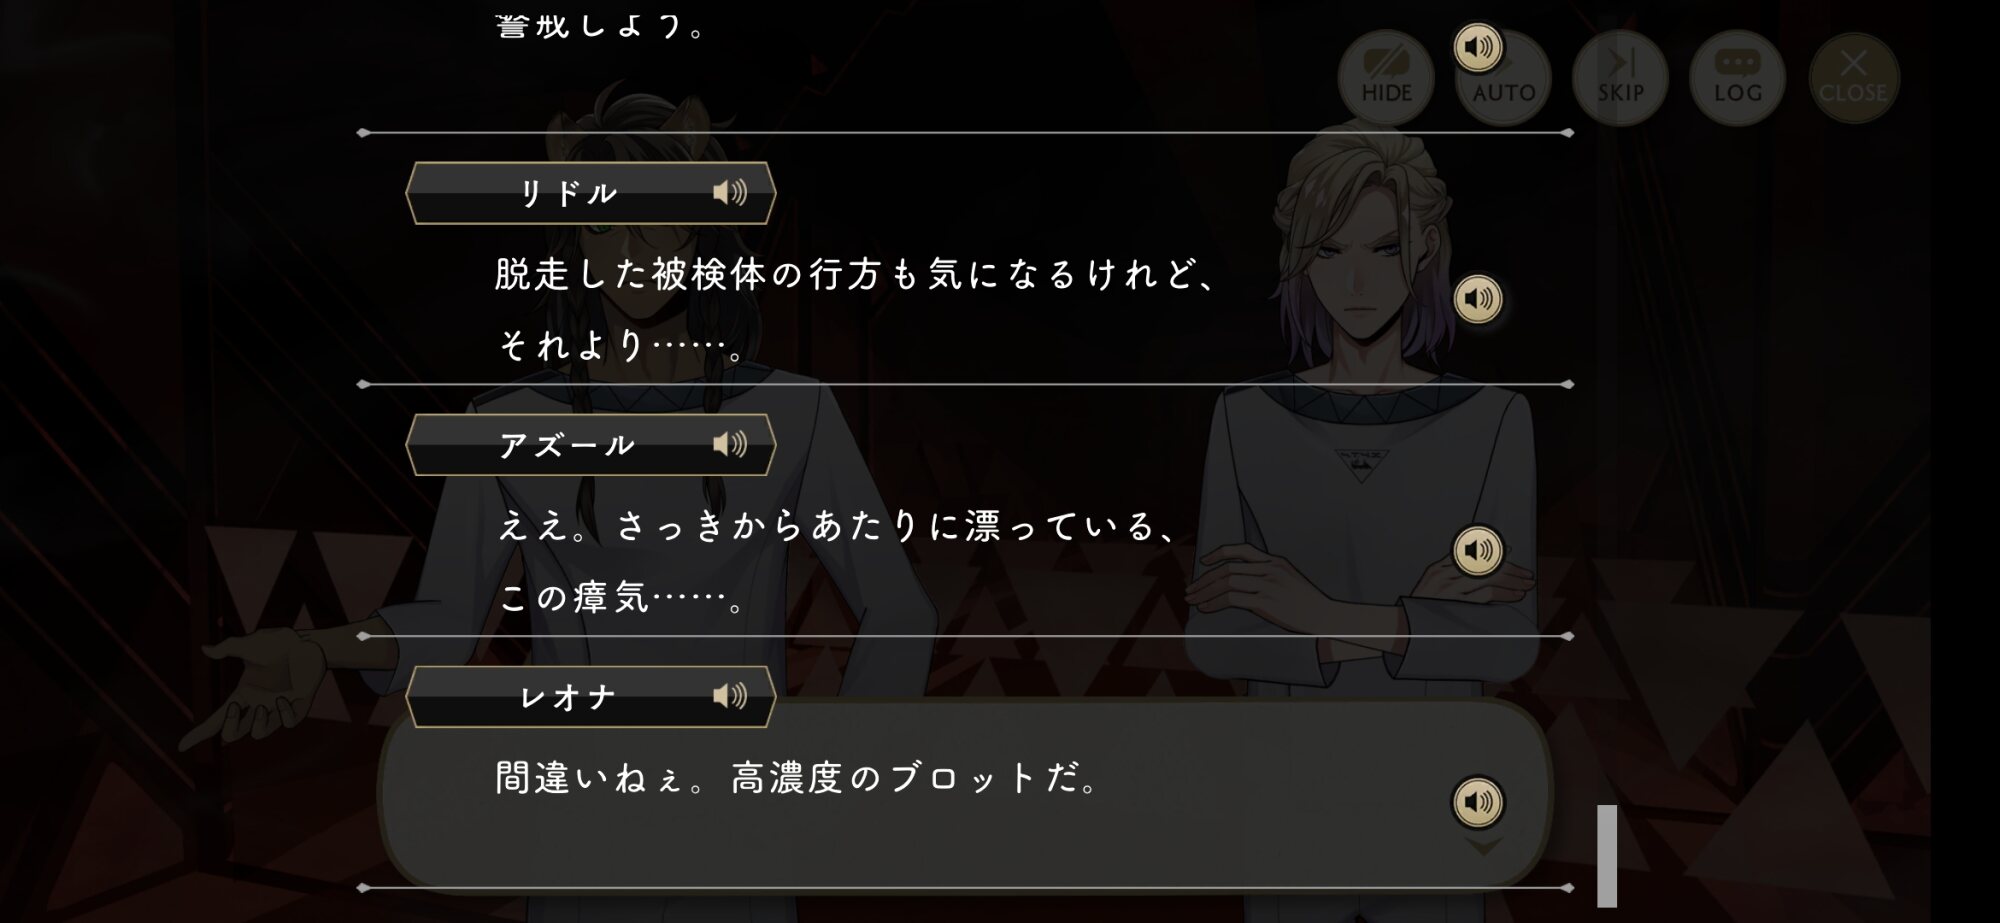The width and height of the screenshot is (2000, 923).
Task: Select the リドル name label
Action: pyautogui.click(x=568, y=193)
